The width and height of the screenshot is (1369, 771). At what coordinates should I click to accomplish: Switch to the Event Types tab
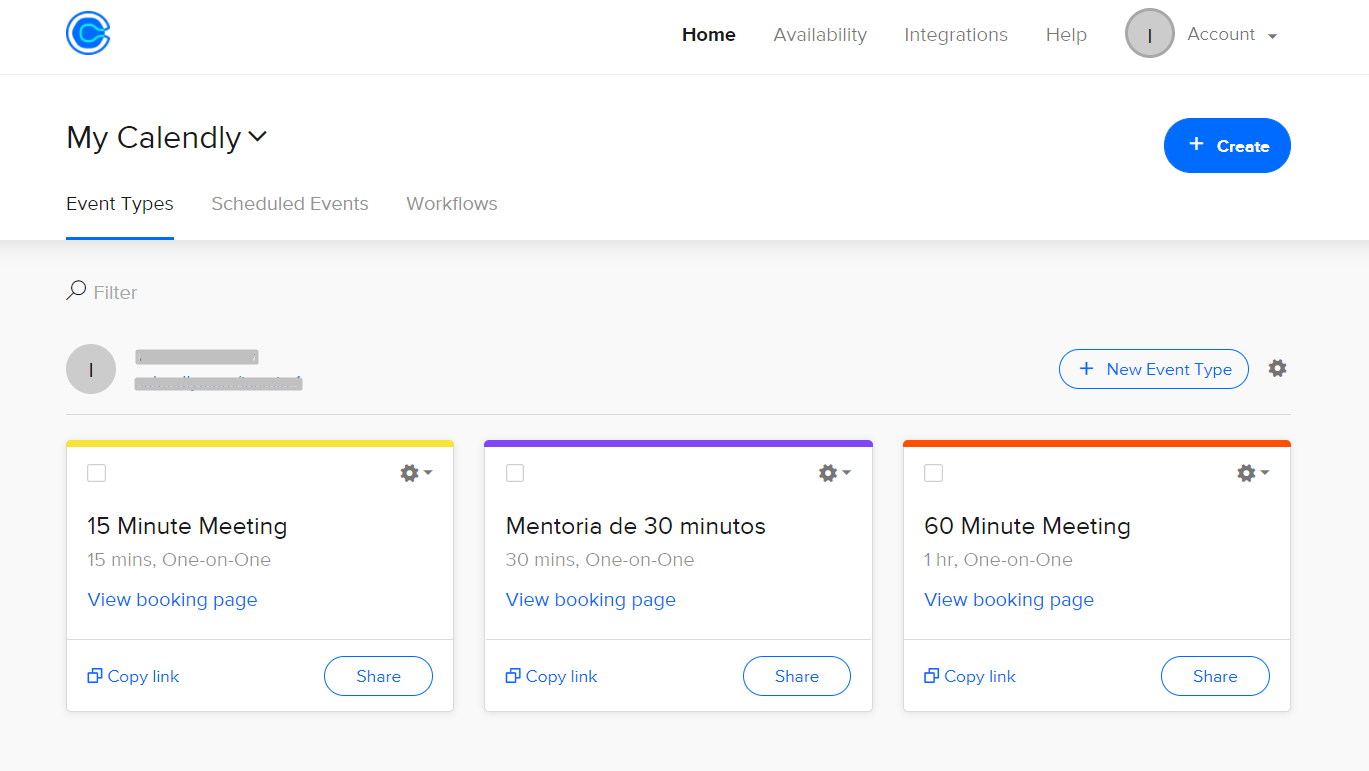coord(120,204)
